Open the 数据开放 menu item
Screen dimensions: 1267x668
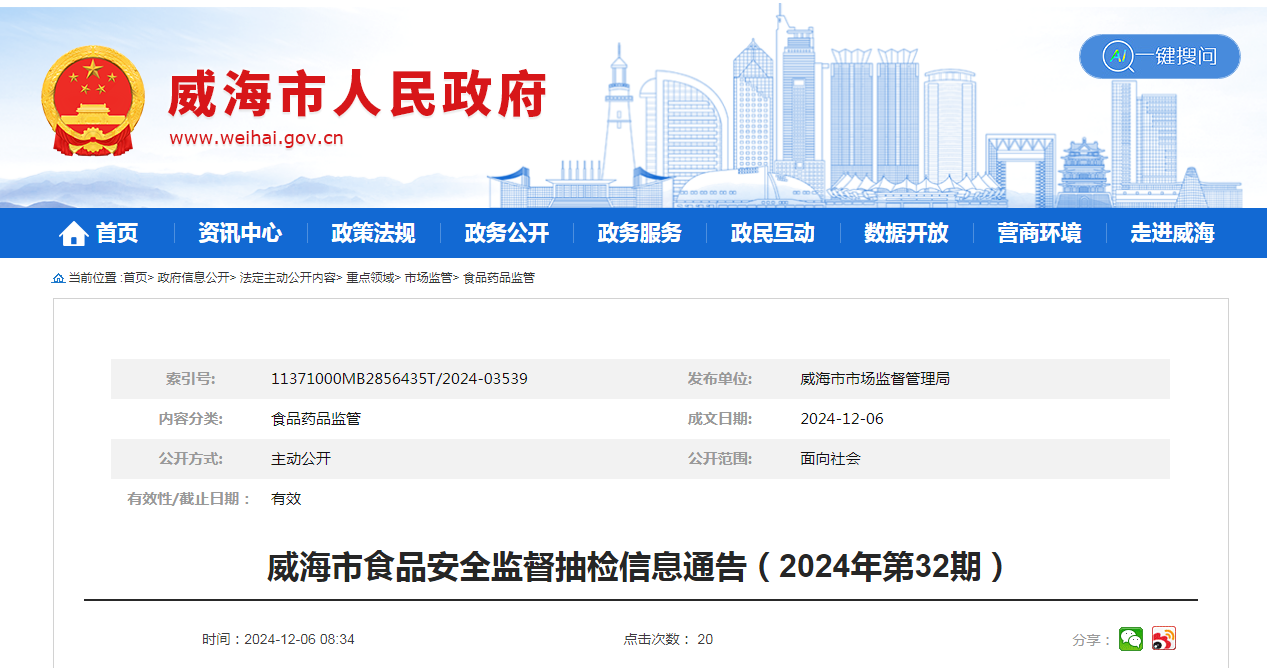pos(906,234)
